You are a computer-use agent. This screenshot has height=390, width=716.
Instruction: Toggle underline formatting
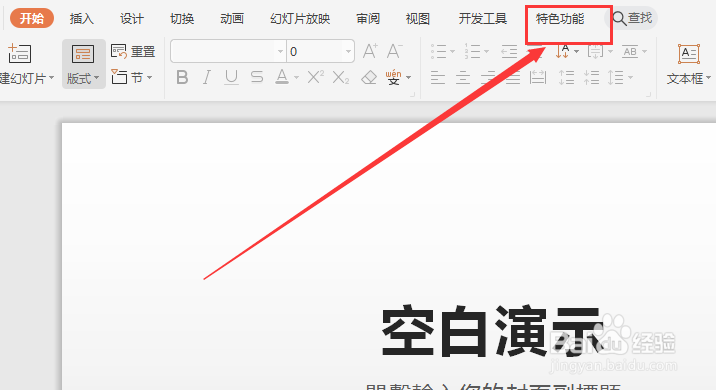click(232, 77)
